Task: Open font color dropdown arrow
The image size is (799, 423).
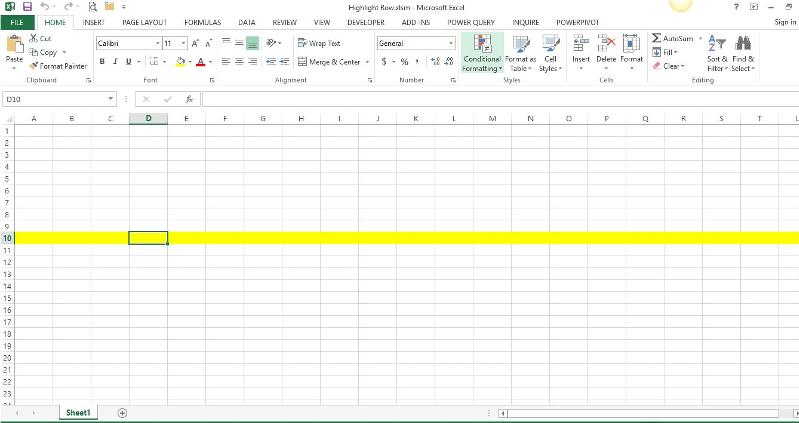Action: pos(210,62)
